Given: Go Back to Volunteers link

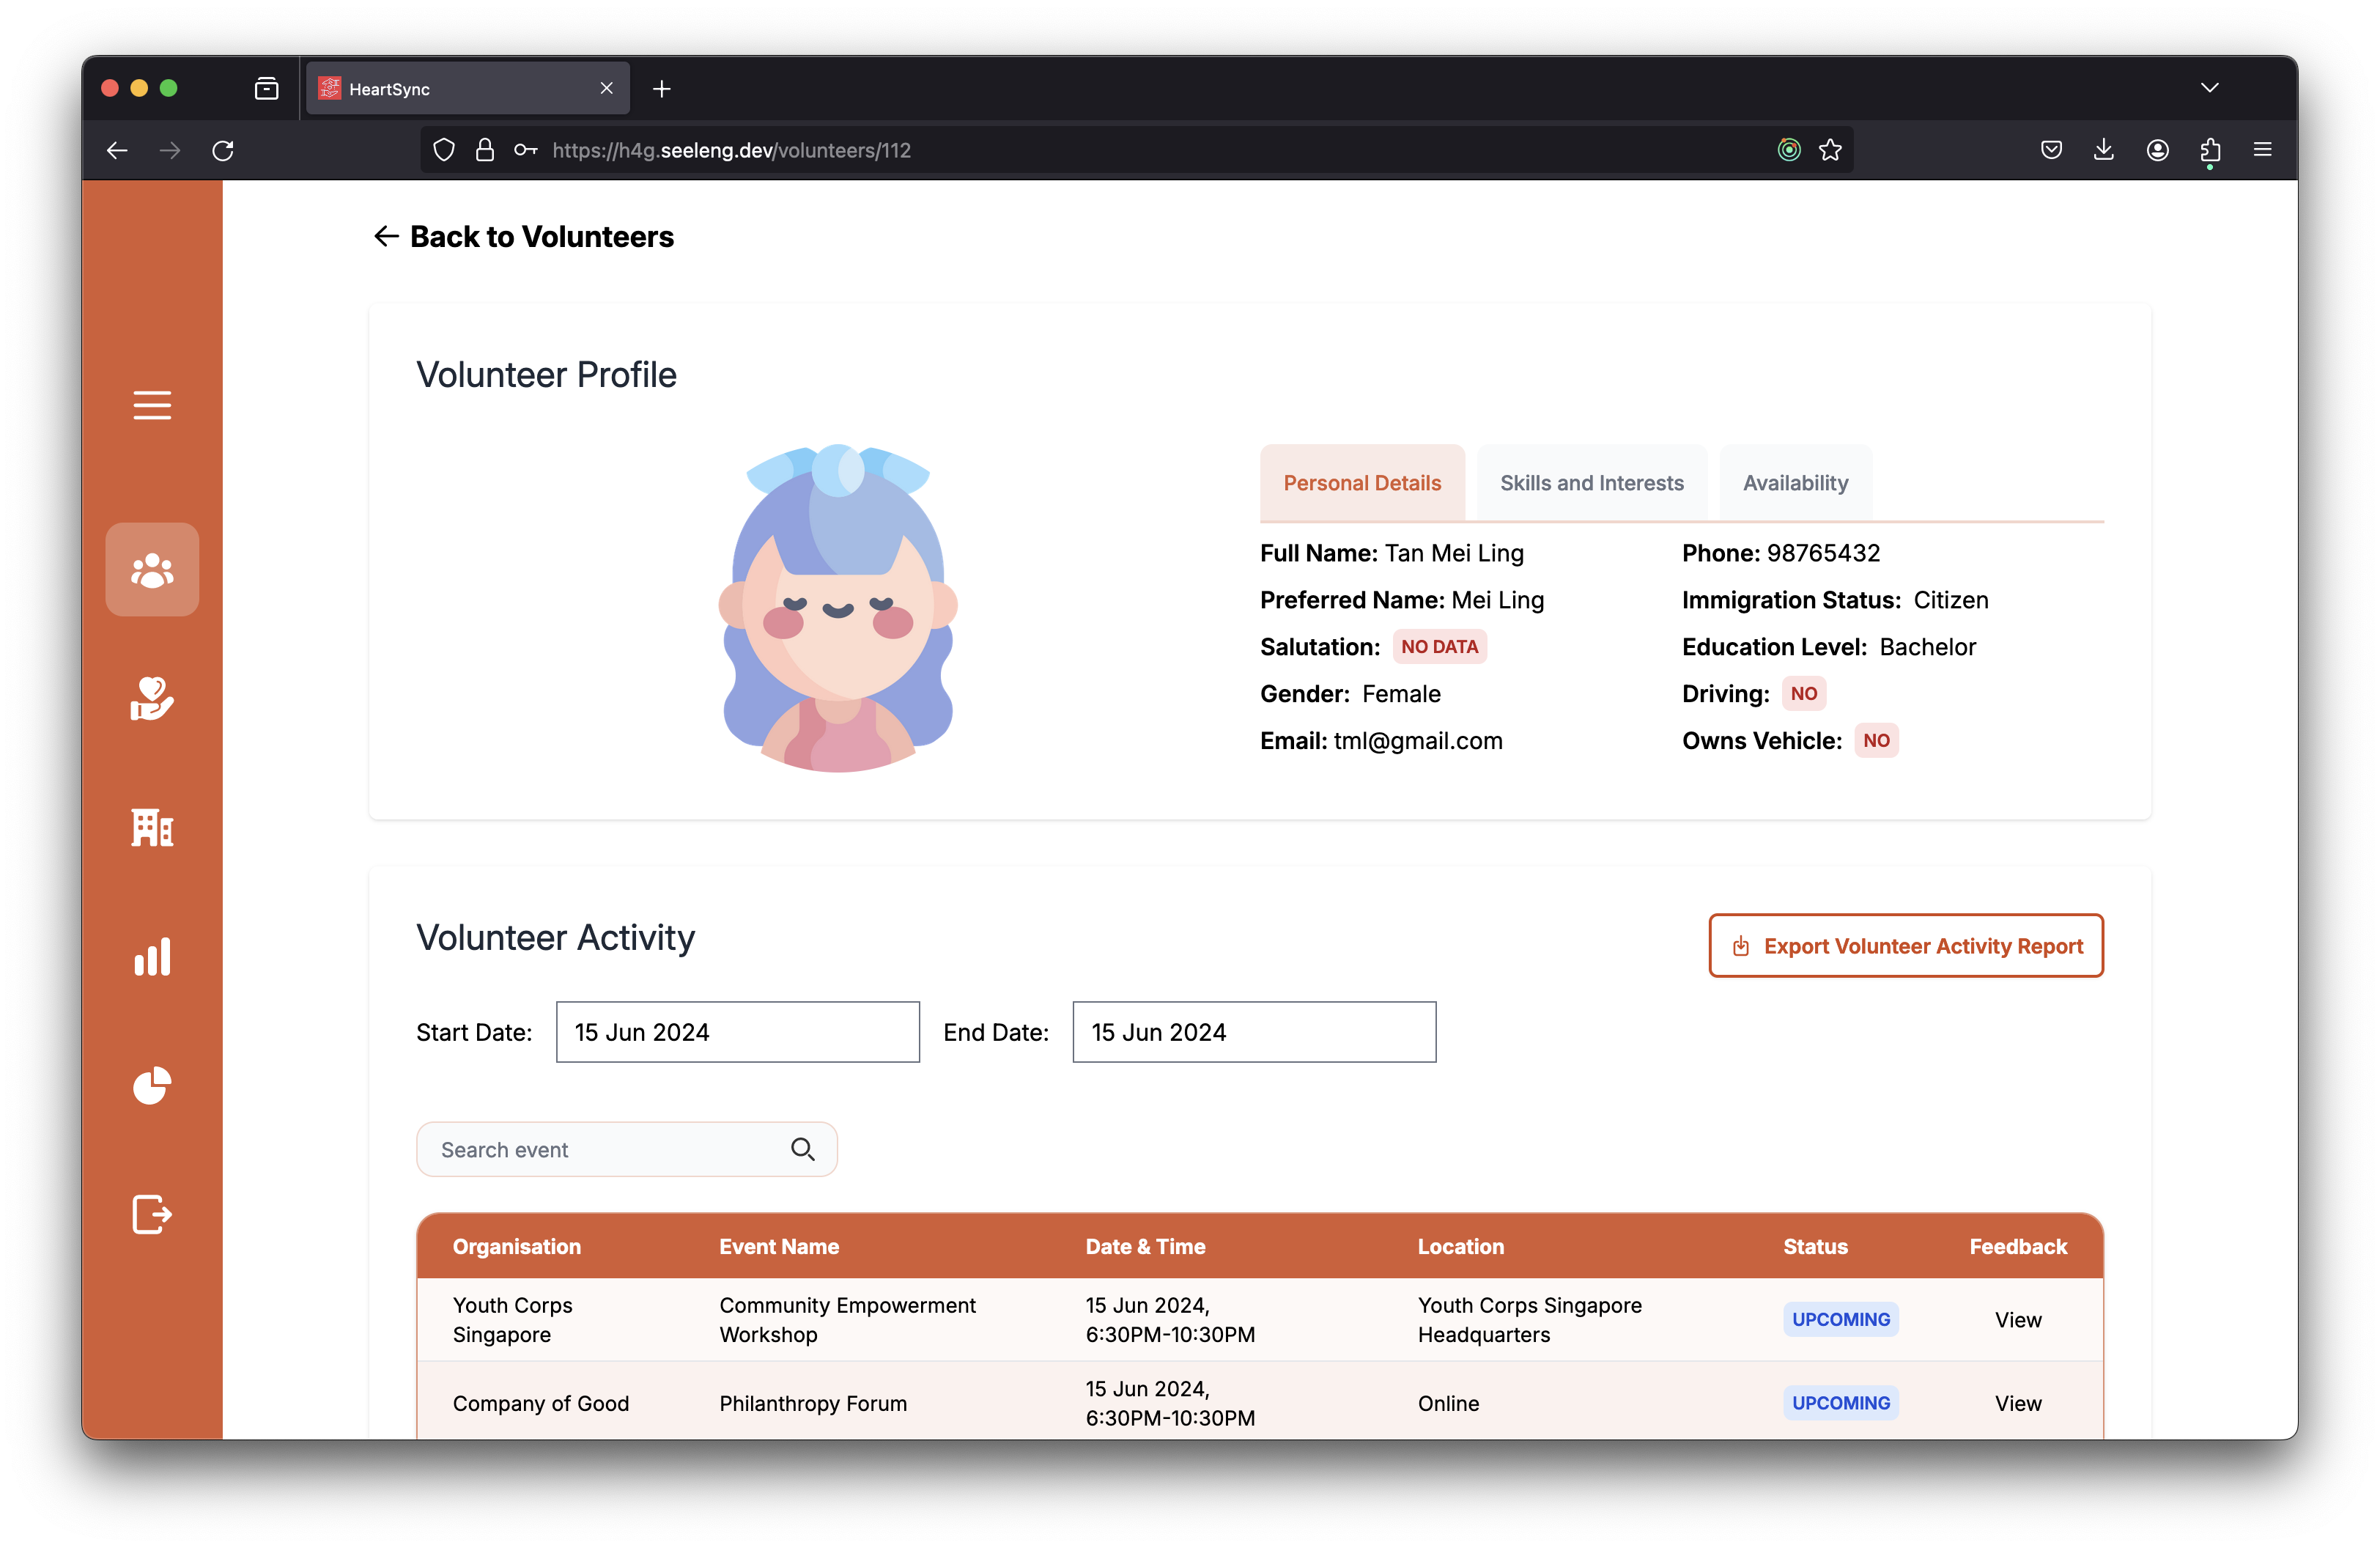Looking at the screenshot, I should pyautogui.click(x=524, y=237).
